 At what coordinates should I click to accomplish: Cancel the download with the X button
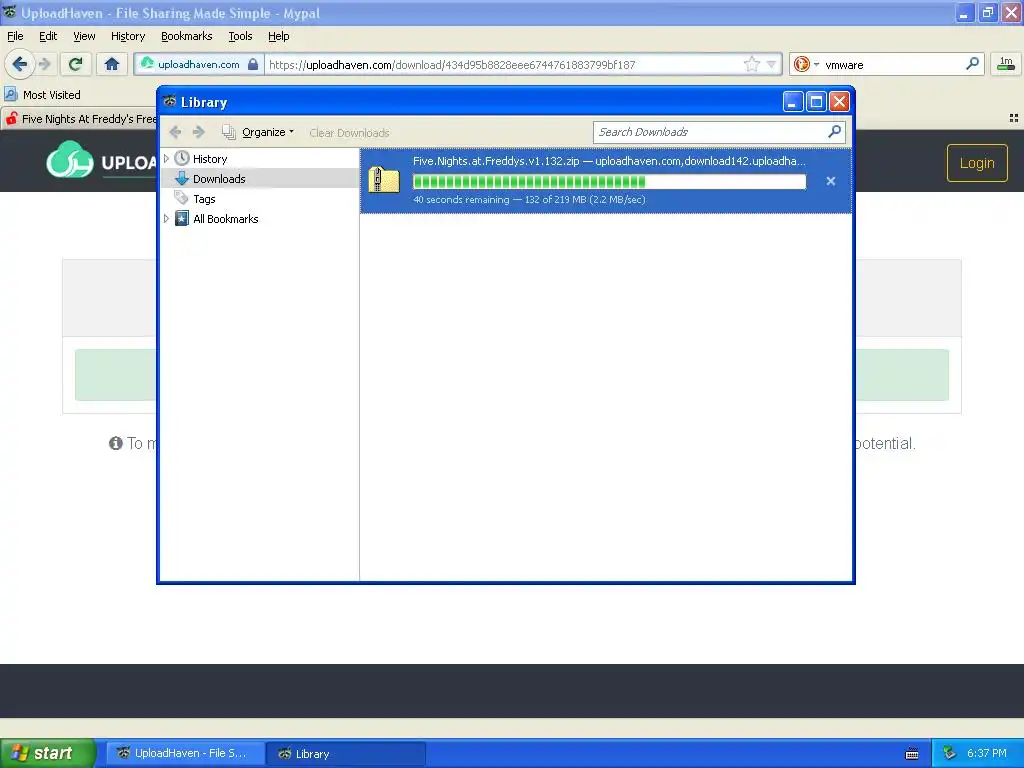click(x=831, y=181)
